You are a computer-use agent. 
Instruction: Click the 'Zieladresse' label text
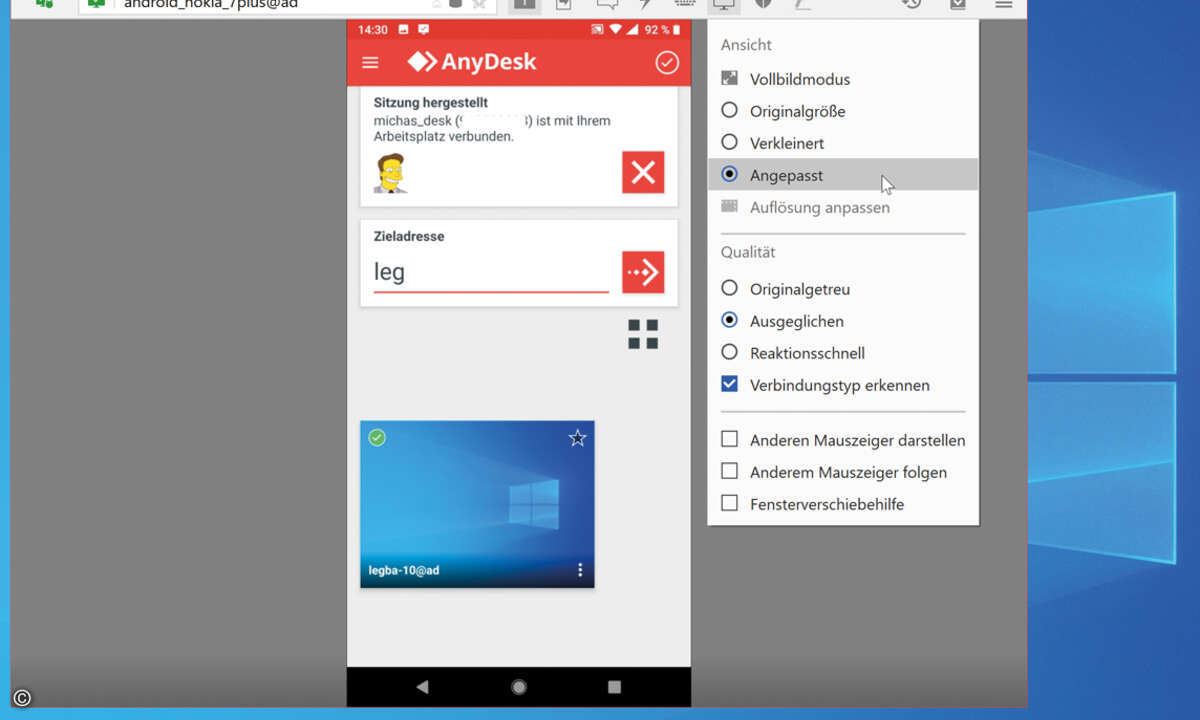409,237
